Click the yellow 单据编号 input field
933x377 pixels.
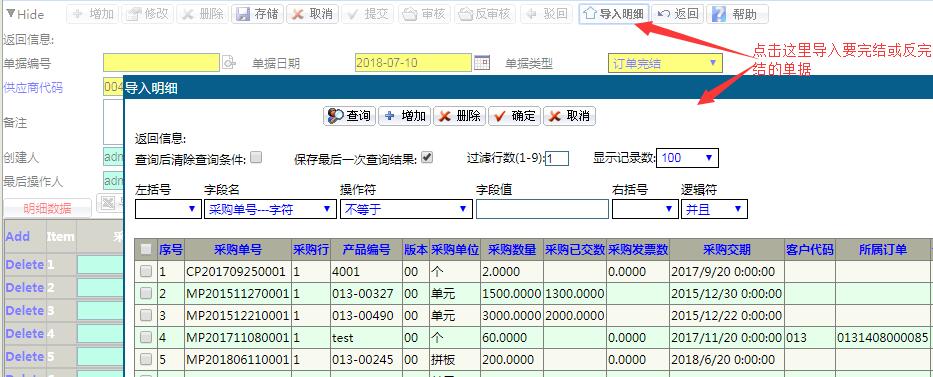[161, 62]
